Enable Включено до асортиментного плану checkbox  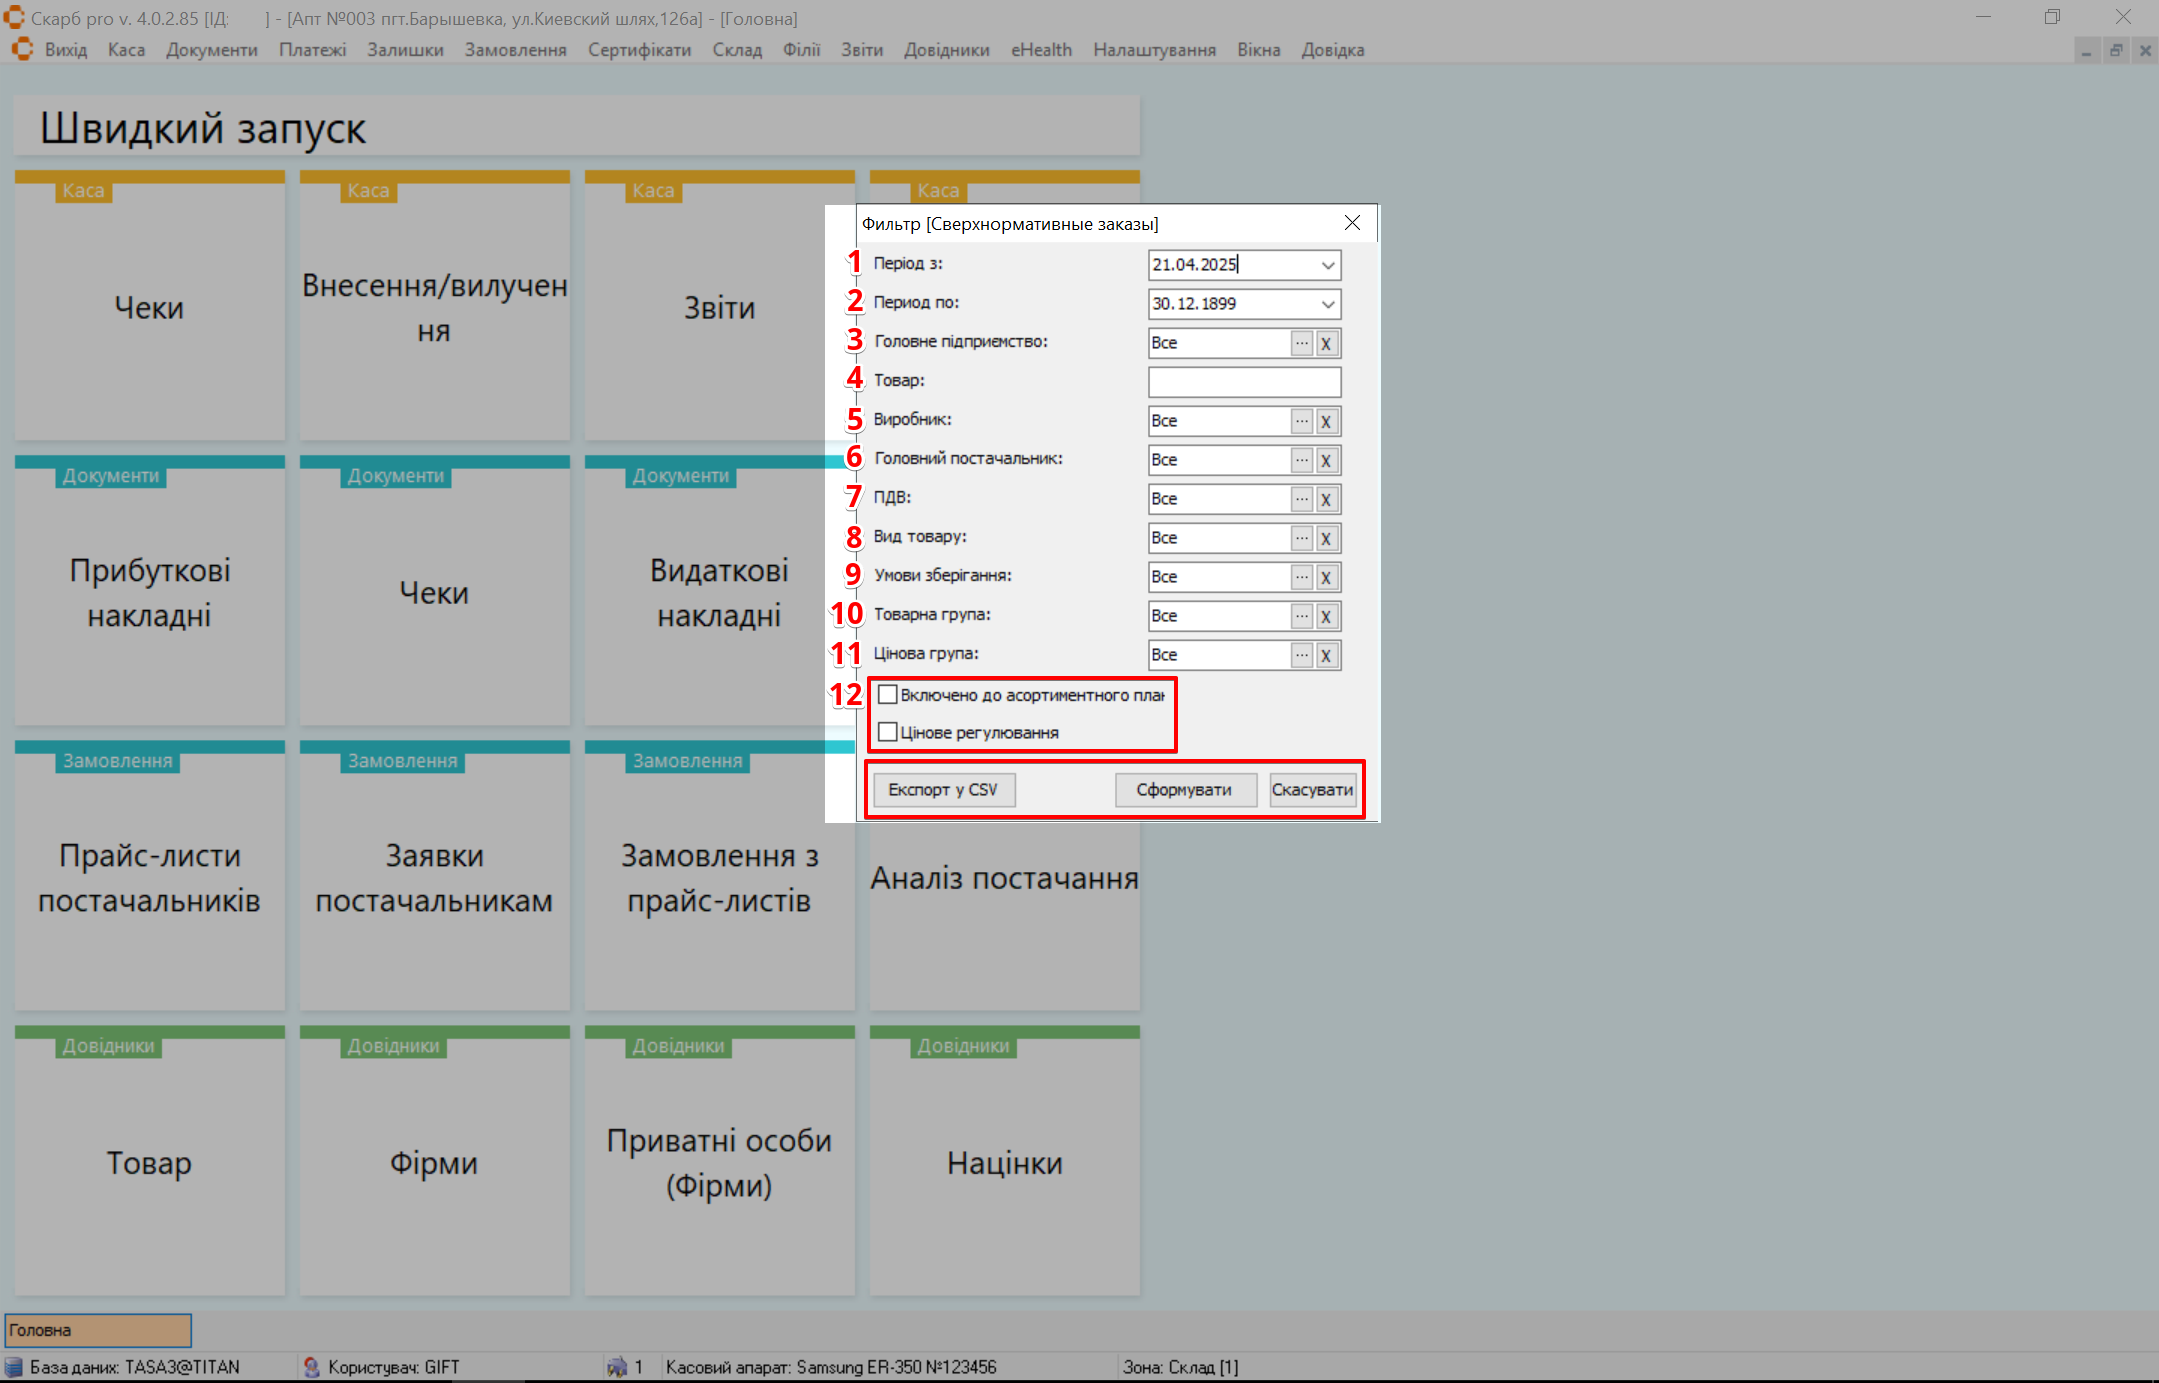[887, 694]
